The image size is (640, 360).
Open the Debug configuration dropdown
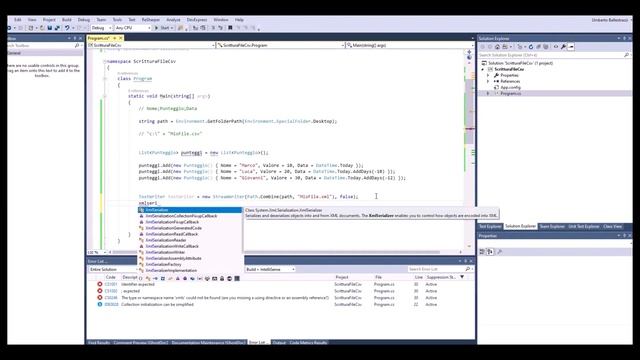pos(101,28)
